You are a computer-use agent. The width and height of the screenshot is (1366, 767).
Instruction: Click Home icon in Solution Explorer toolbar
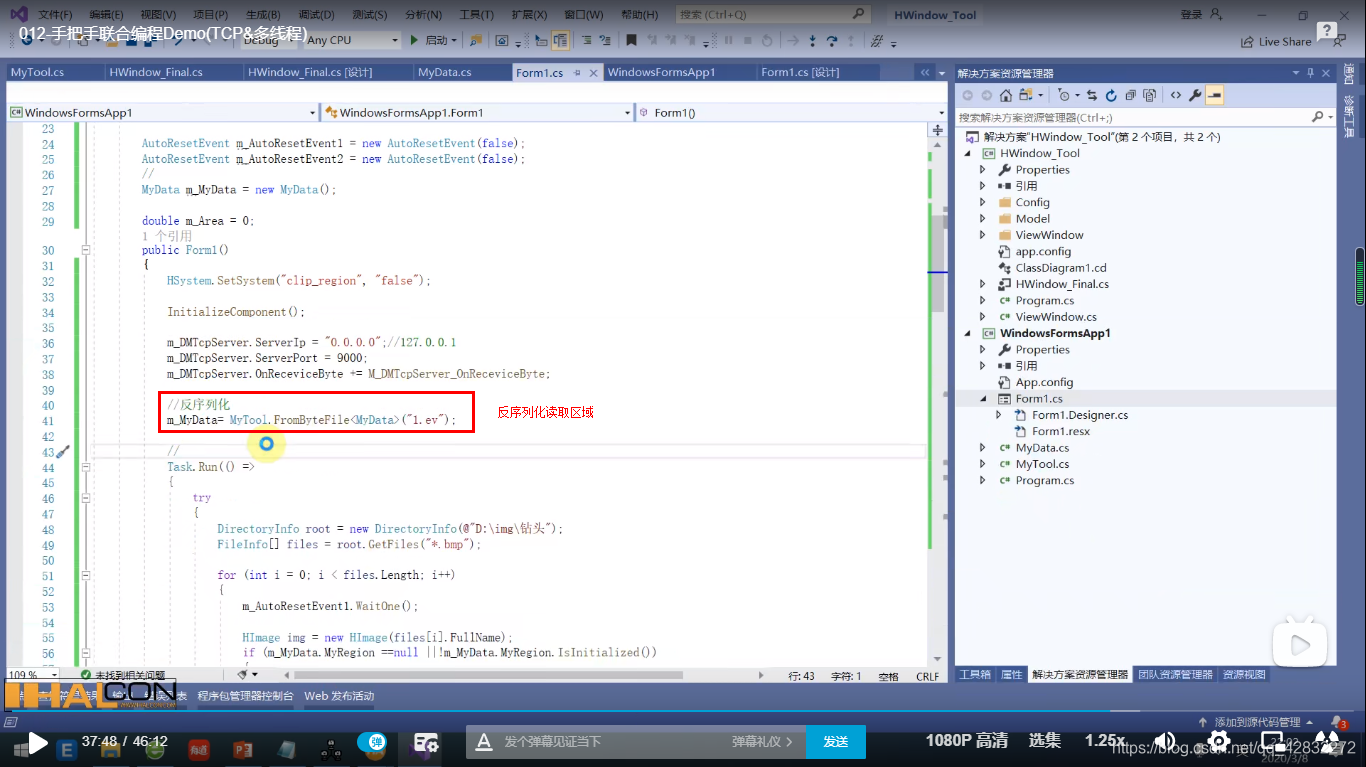point(1006,95)
